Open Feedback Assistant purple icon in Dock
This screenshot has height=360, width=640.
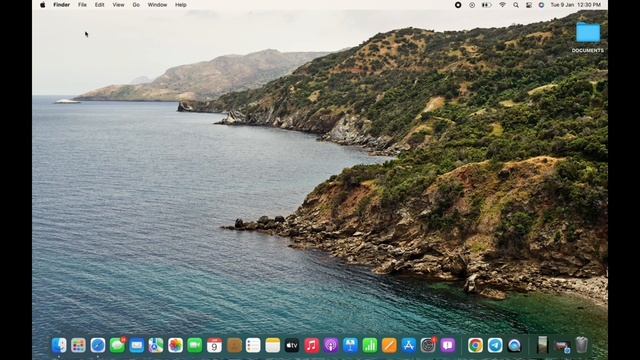pos(448,345)
